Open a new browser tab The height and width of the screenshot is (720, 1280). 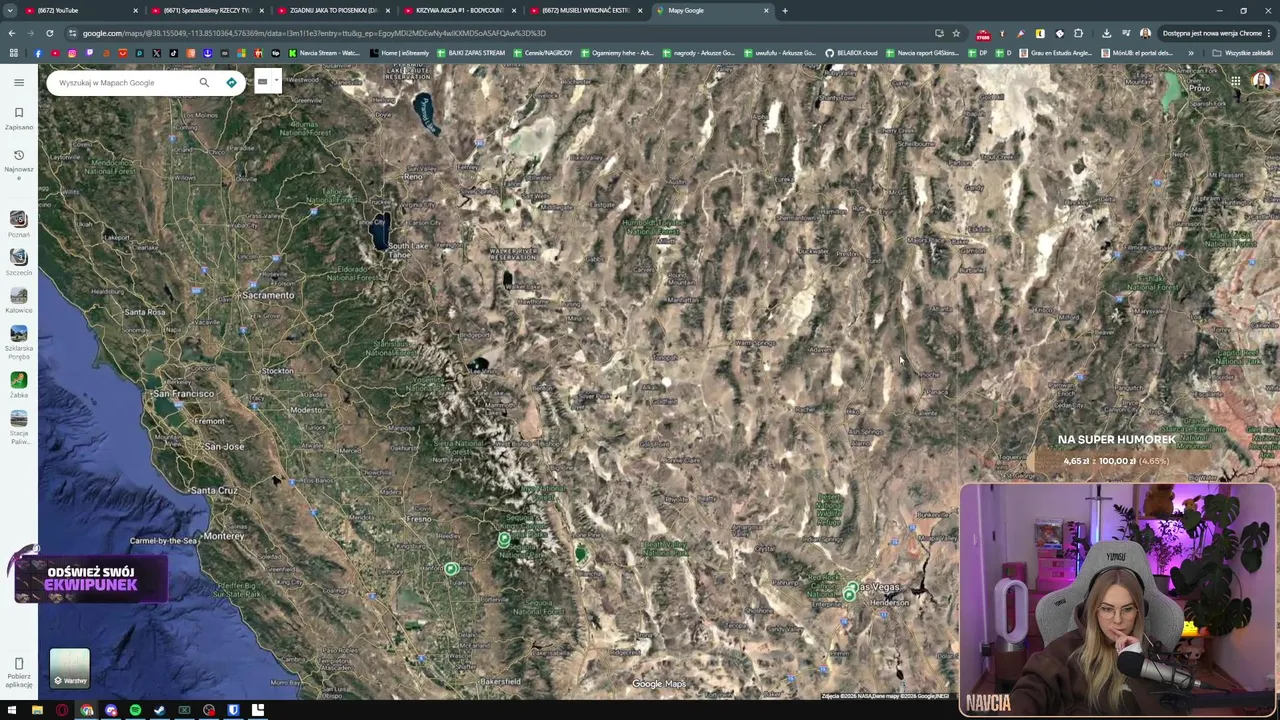(x=785, y=10)
